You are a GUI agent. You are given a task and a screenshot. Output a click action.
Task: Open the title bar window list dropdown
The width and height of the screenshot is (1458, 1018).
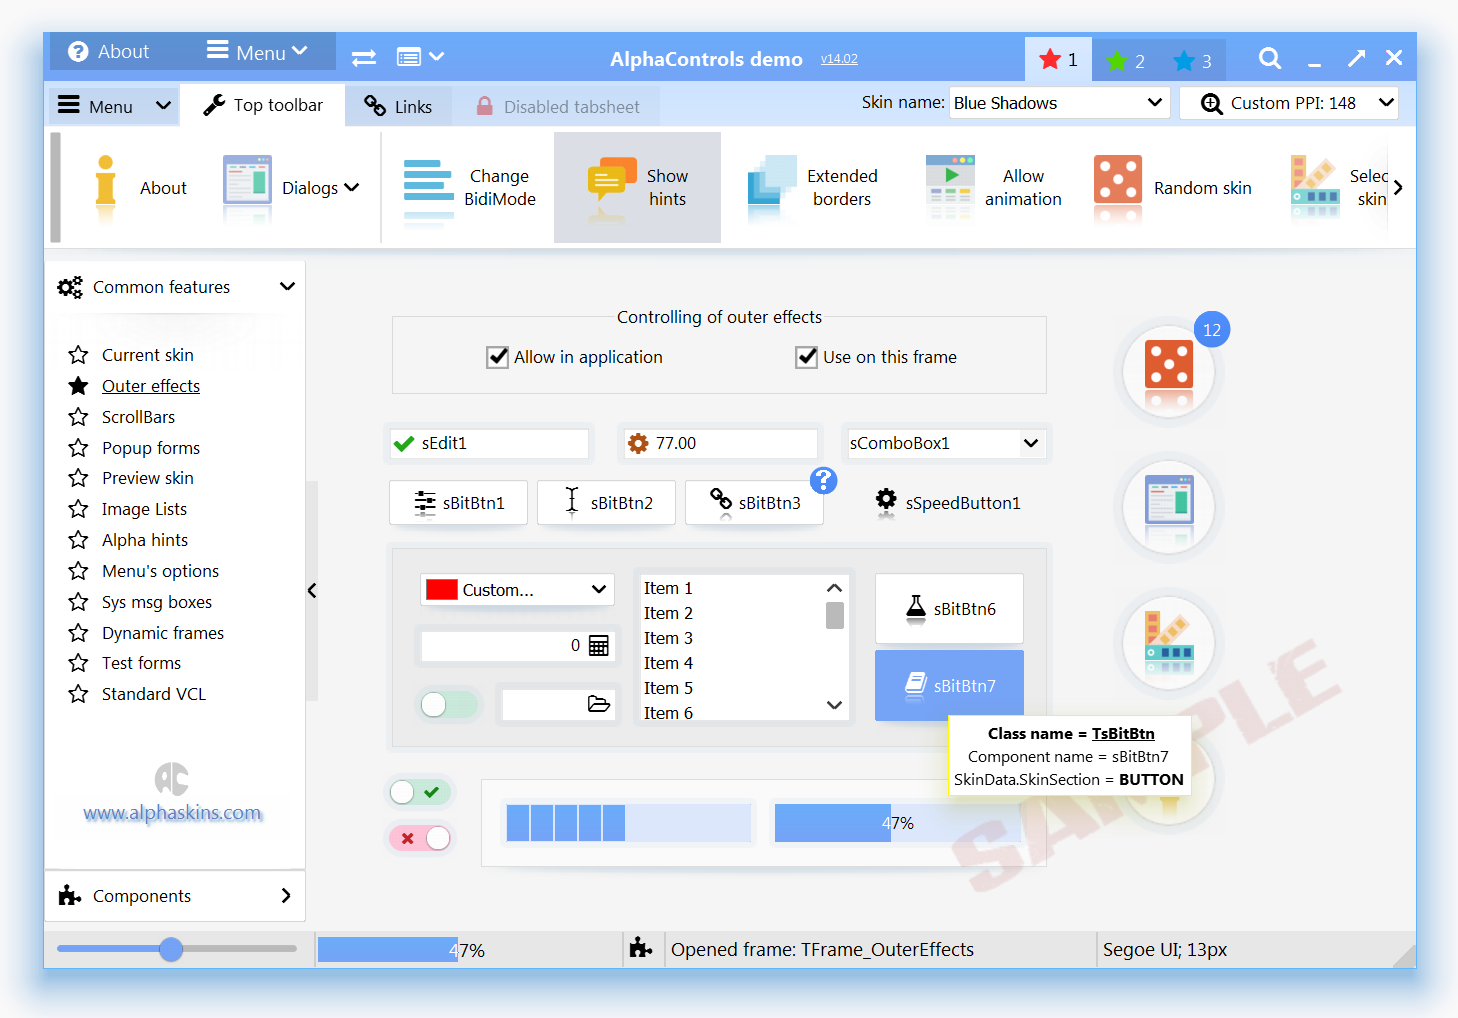[420, 58]
